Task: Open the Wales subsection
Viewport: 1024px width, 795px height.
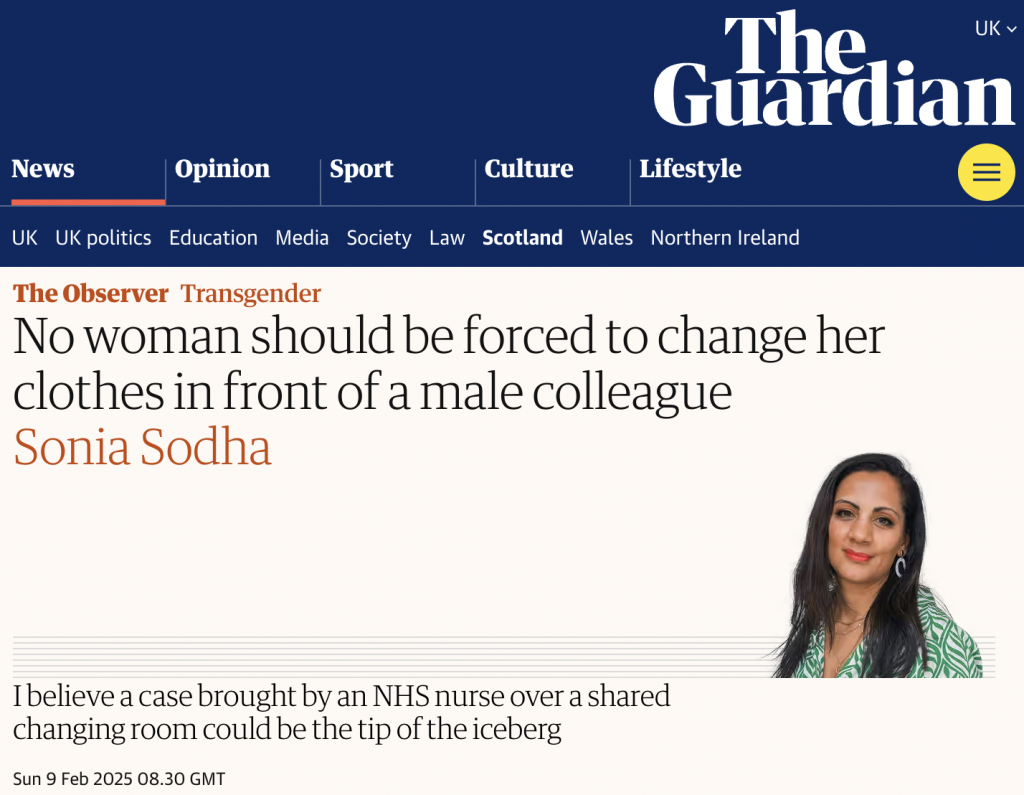Action: coord(606,238)
